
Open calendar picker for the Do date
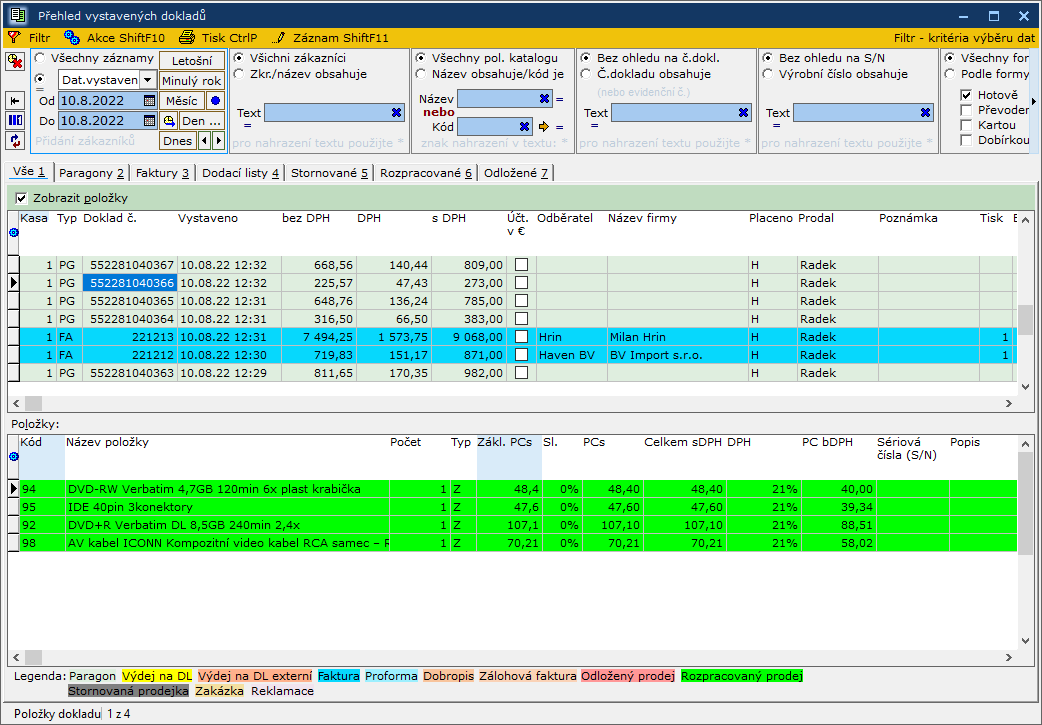(149, 121)
